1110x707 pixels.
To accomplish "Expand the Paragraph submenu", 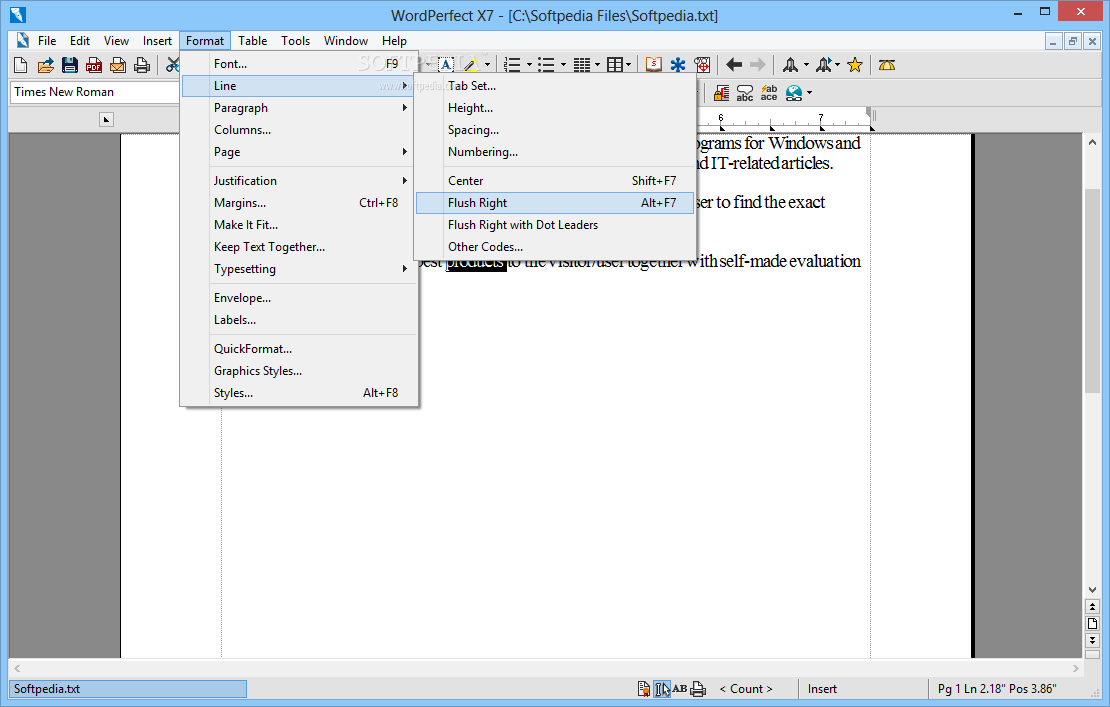I will (x=299, y=108).
